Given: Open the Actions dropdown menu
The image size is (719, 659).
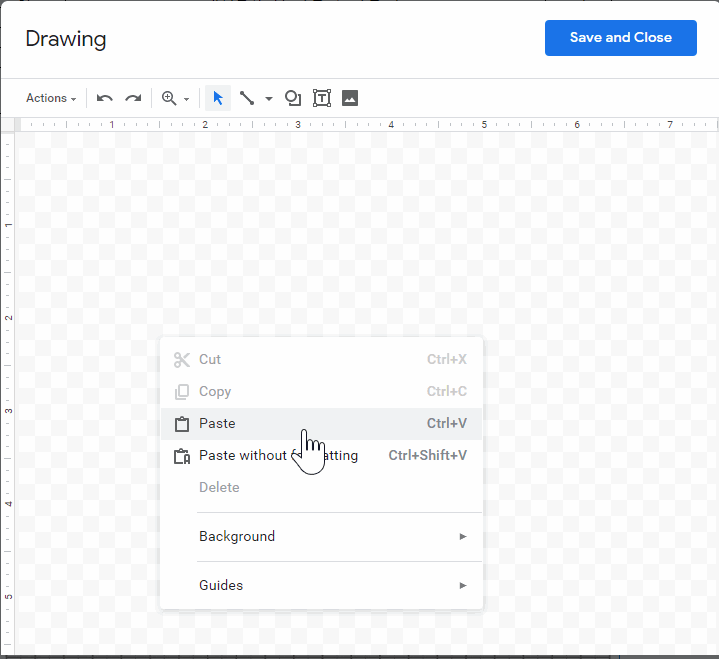Looking at the screenshot, I should point(51,98).
